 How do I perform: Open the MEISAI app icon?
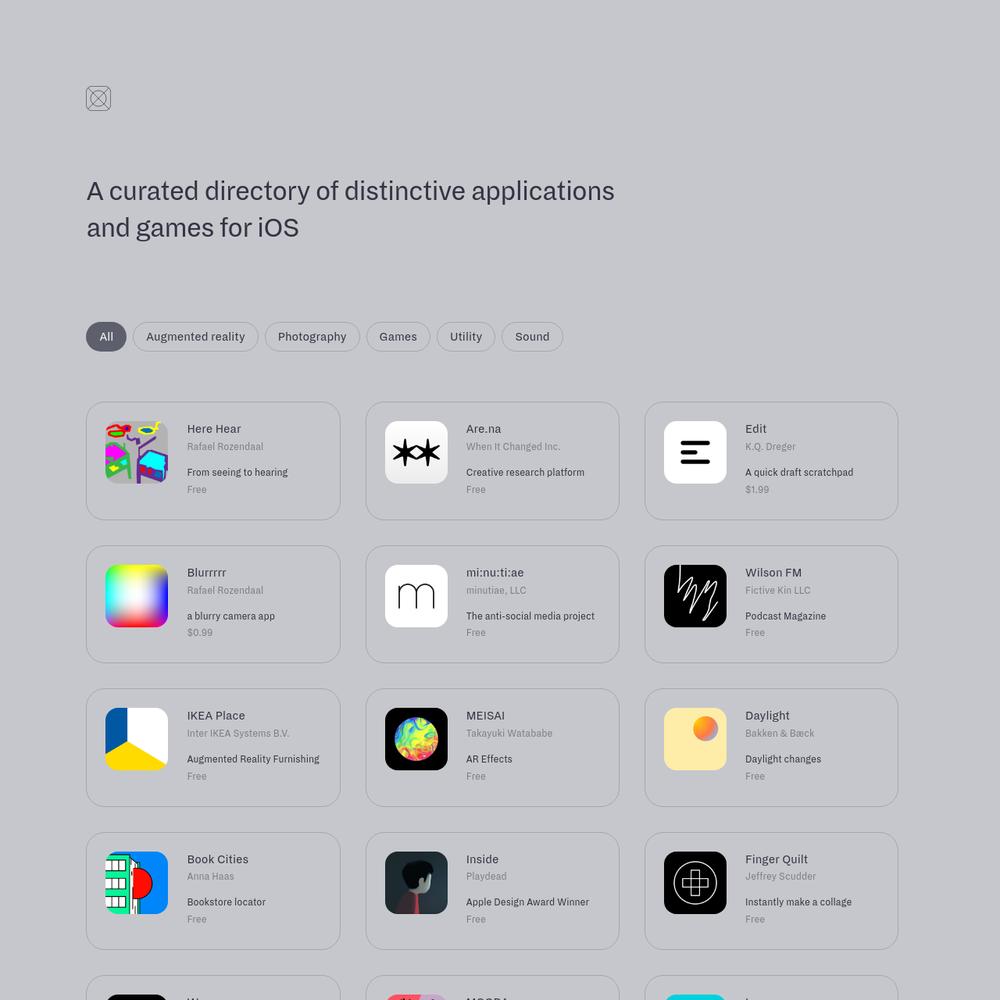416,739
